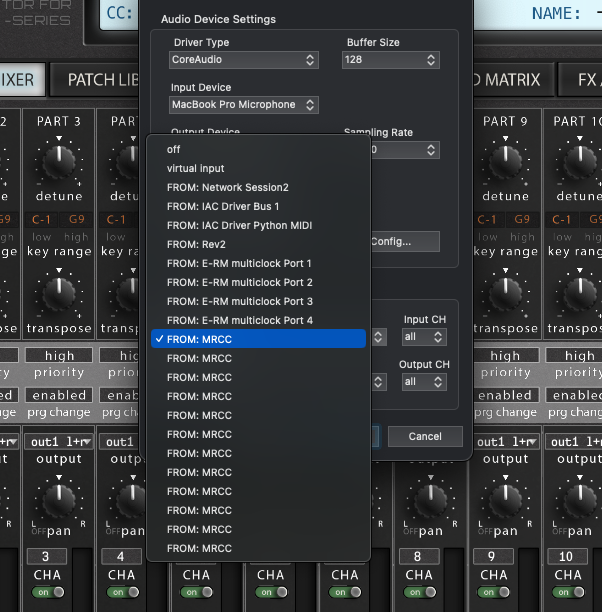The image size is (602, 612).
Task: Toggle the channel 10 on switch
Action: pyautogui.click(x=570, y=593)
